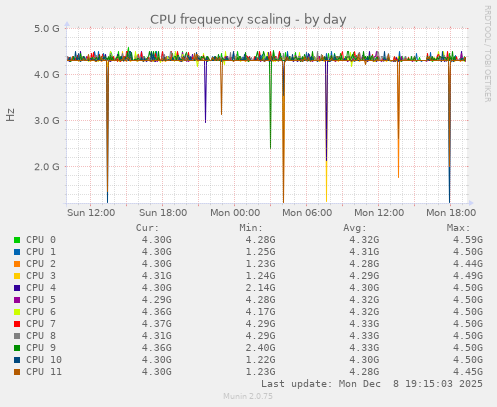This screenshot has height=407, width=497.
Task: Click the CPU 3 yellow color swatch
Action: 17,276
